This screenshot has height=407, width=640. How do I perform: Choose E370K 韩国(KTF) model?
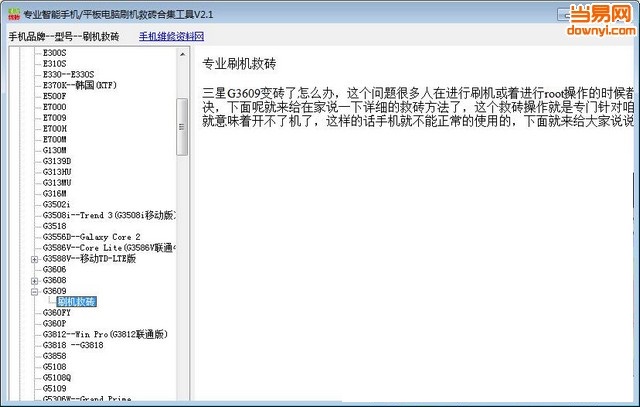[79, 85]
